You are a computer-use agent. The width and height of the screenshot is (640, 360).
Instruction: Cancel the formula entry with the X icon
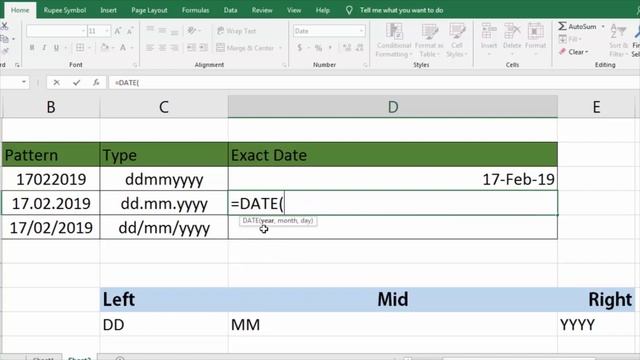56,82
